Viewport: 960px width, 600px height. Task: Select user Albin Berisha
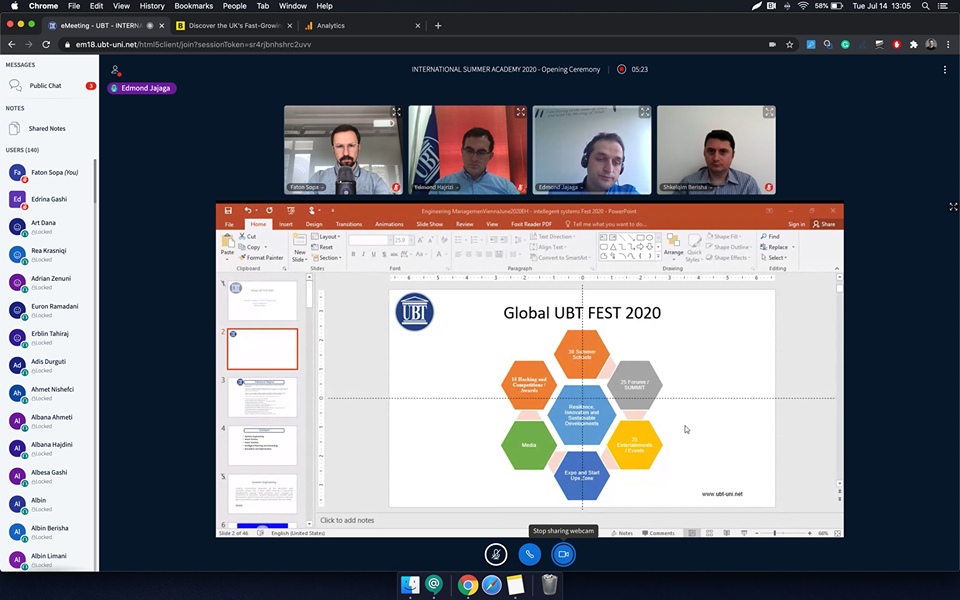pos(49,532)
